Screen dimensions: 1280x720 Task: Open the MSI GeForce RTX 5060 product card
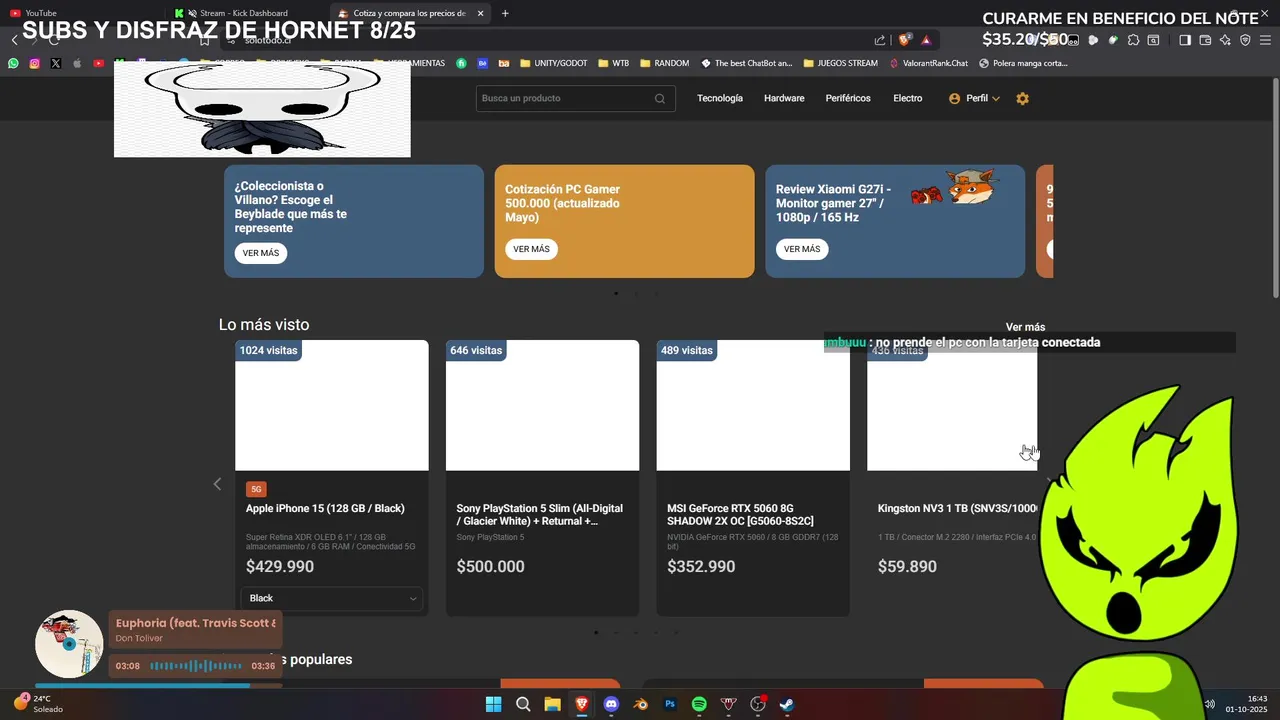pos(753,478)
